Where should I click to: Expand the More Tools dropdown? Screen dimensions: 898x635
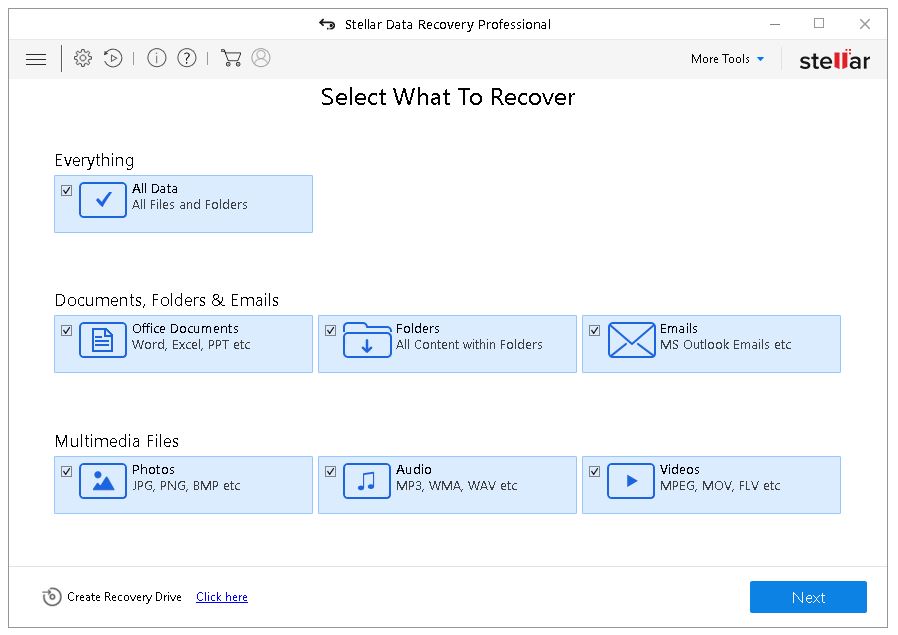pyautogui.click(x=727, y=59)
